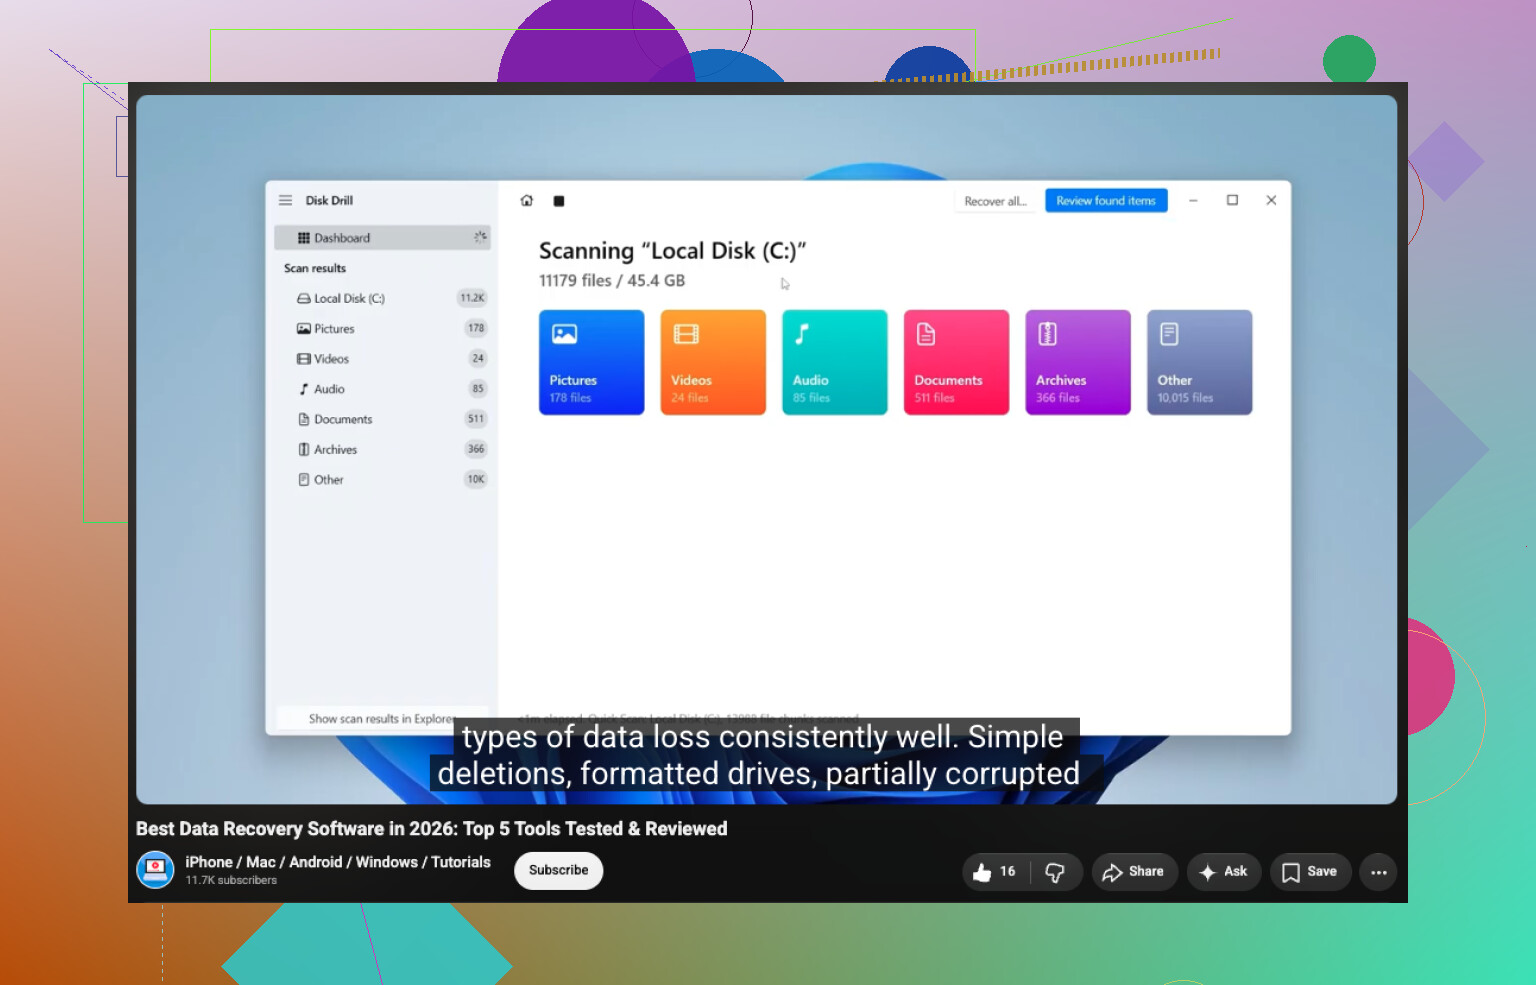
Task: Open the more options ellipsis menu
Action: coord(1379,872)
